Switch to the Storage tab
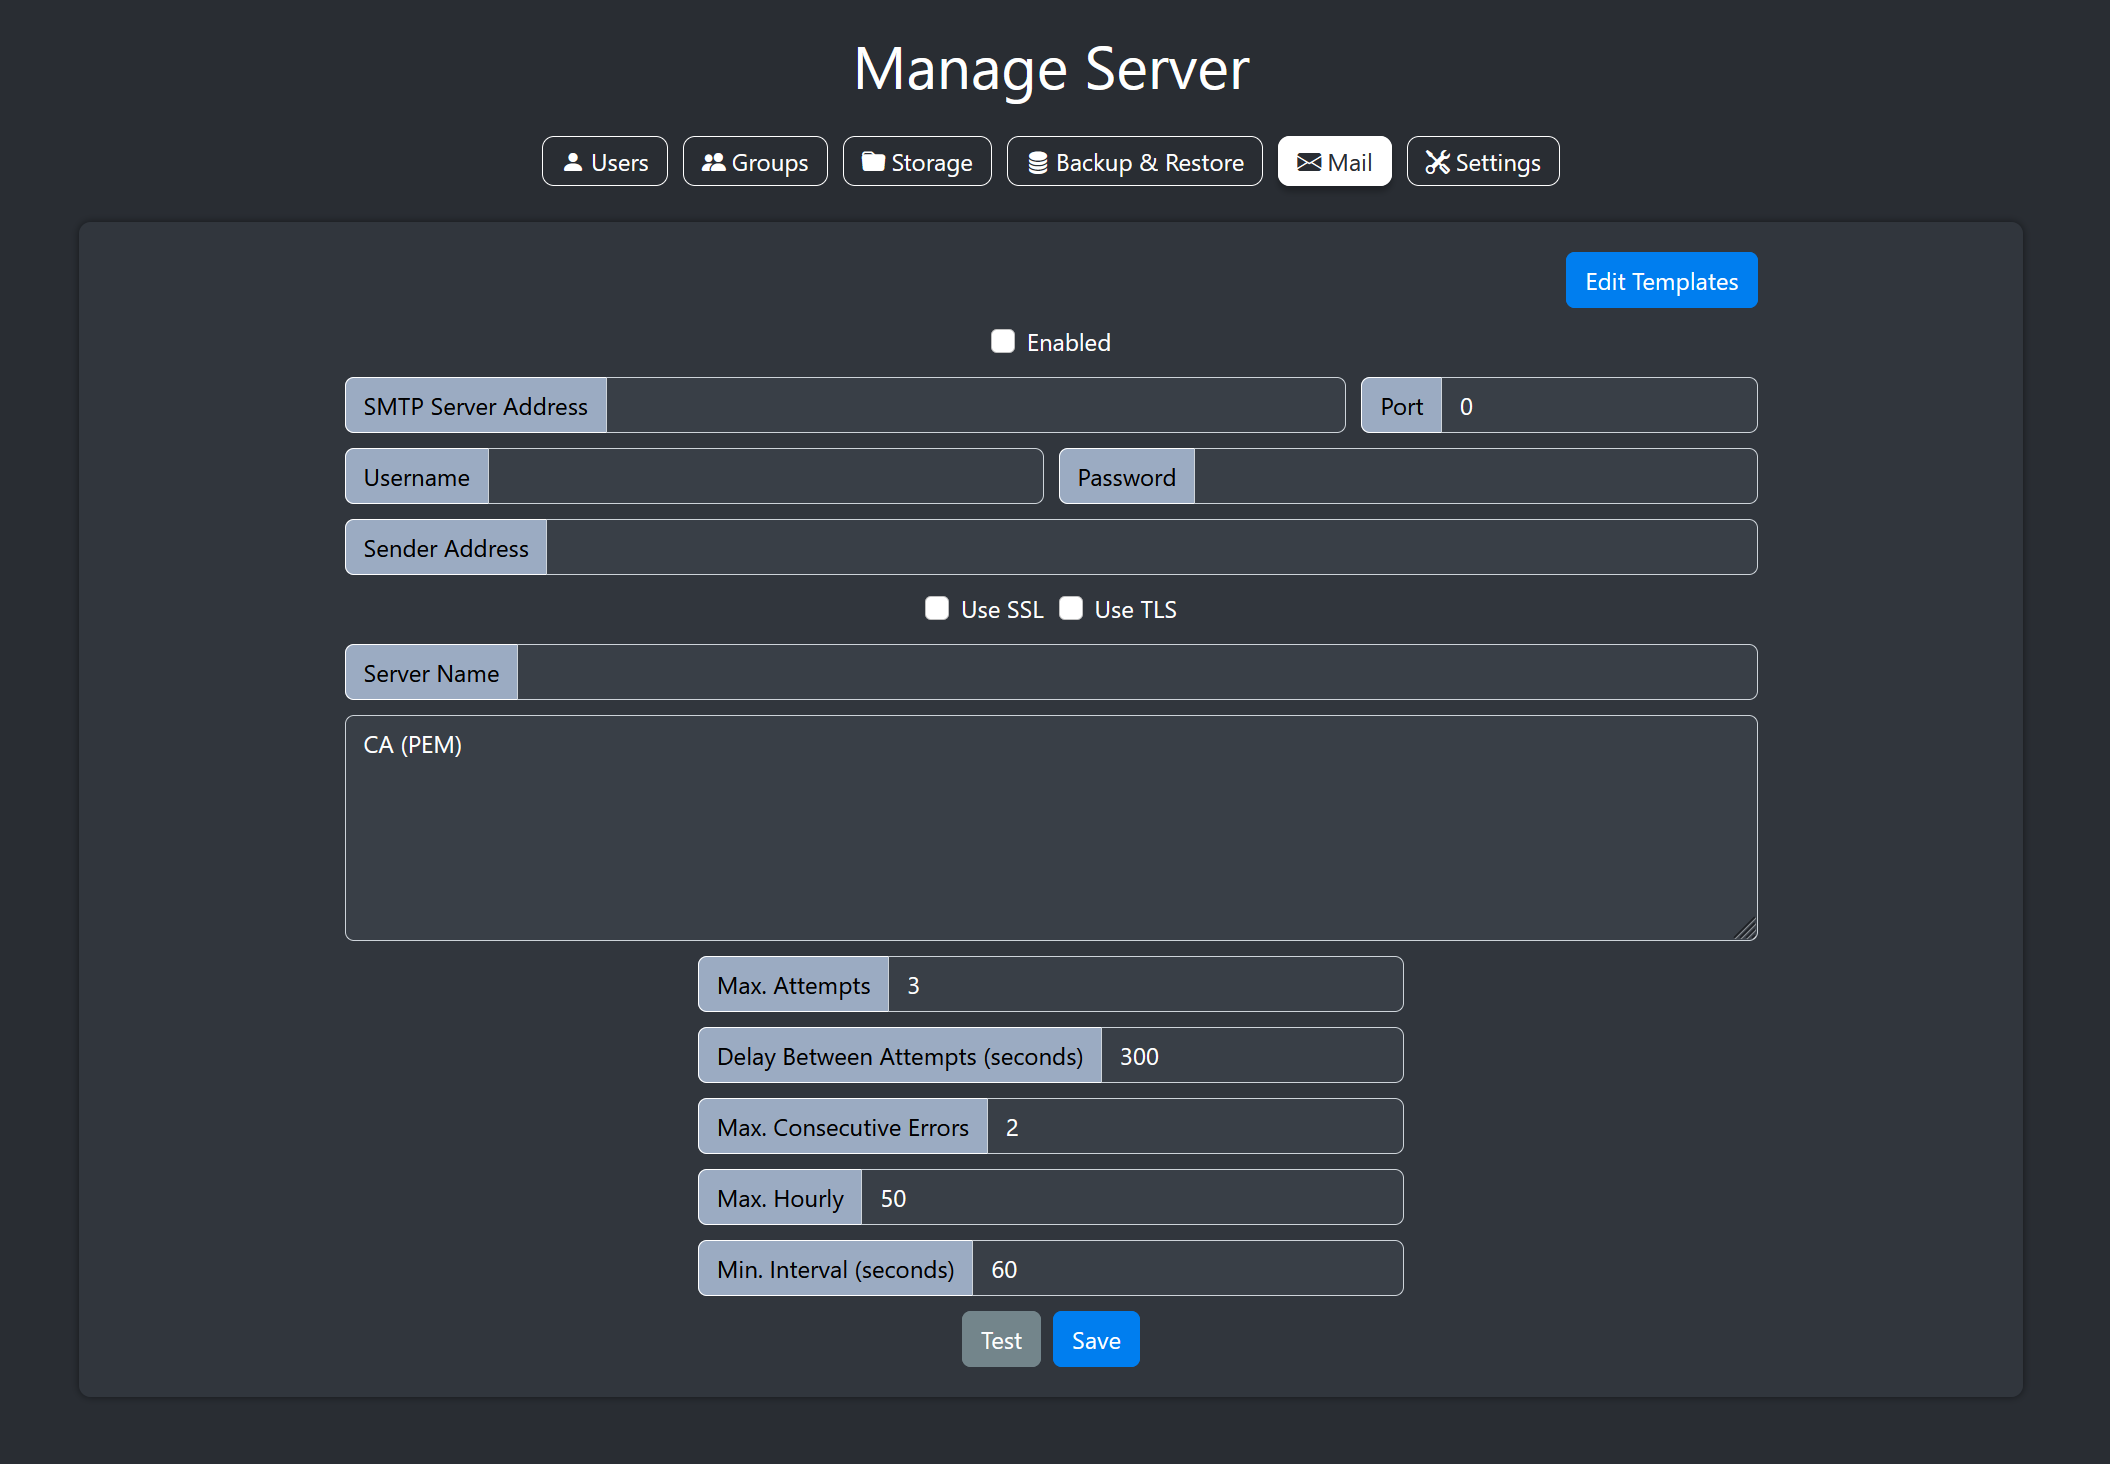This screenshot has height=1464, width=2110. [x=917, y=162]
